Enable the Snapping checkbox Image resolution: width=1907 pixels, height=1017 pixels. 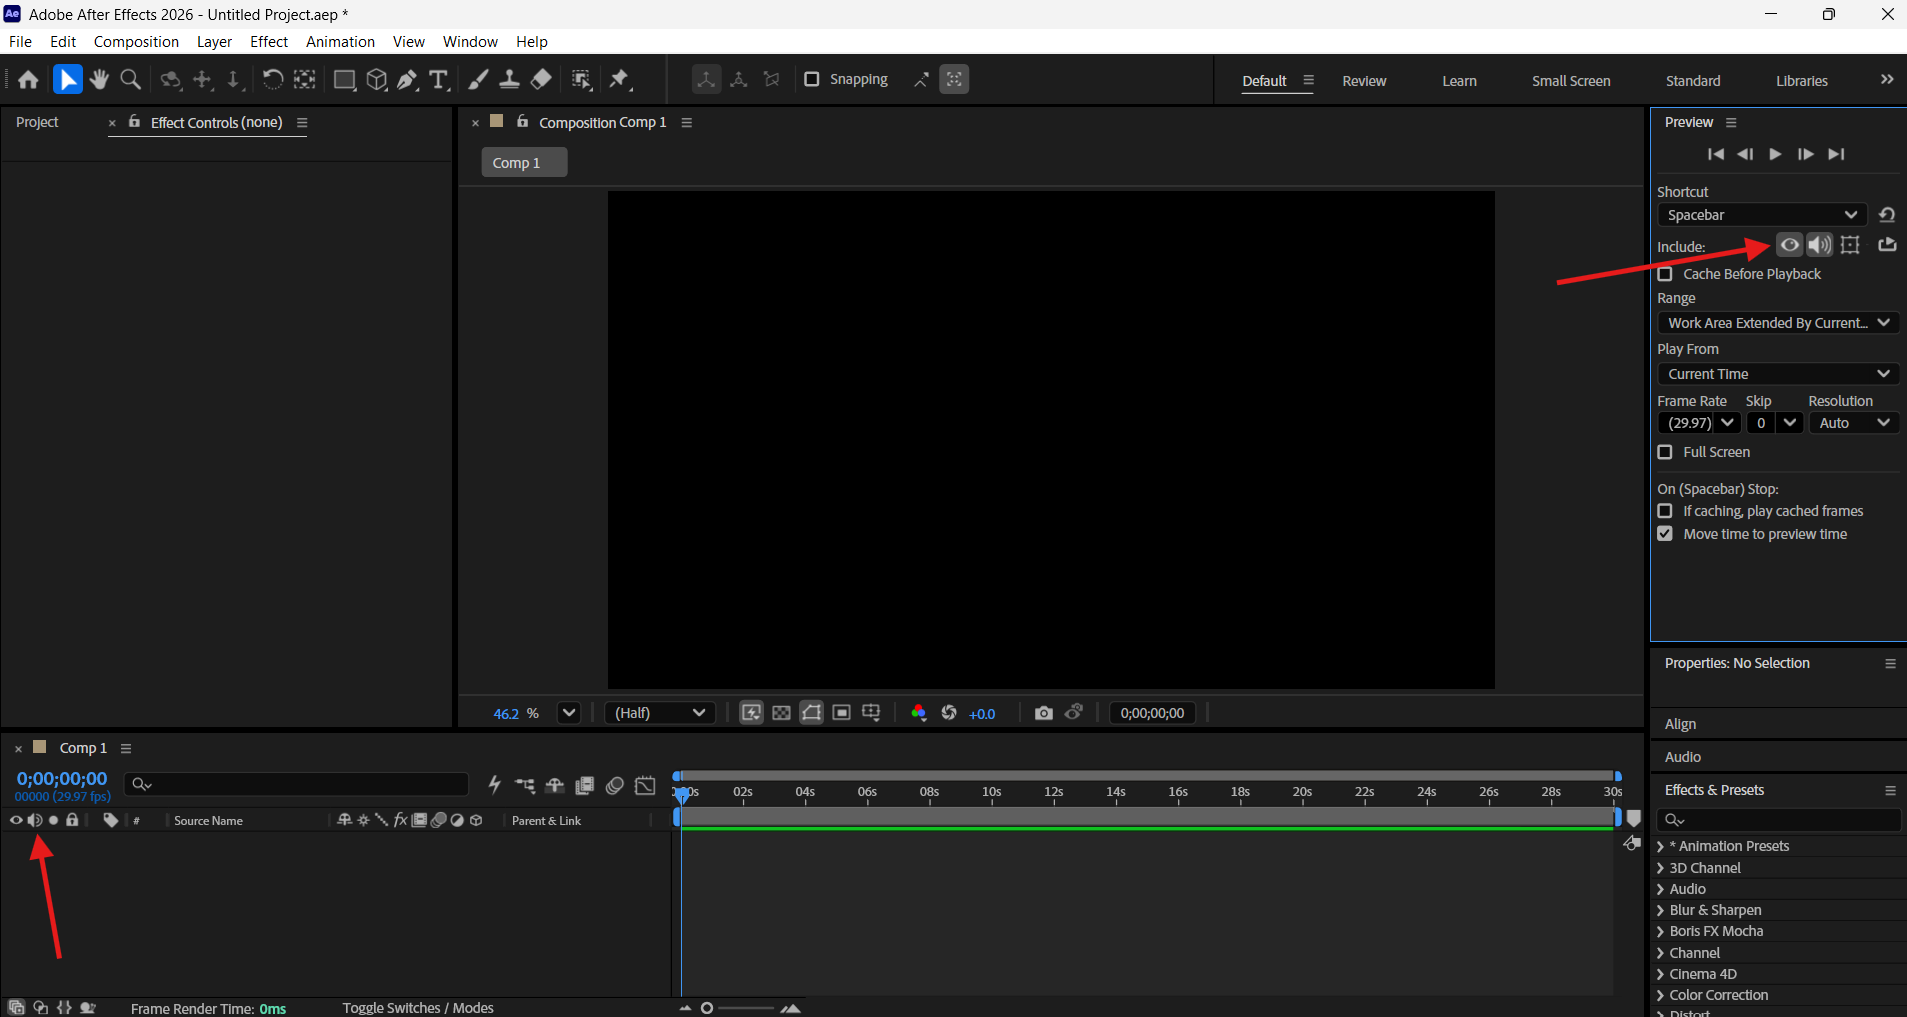click(x=812, y=79)
